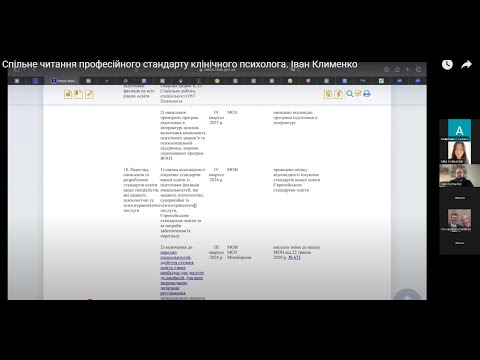
Task: Click the yellow bookmarked page icon
Action: coord(78,94)
